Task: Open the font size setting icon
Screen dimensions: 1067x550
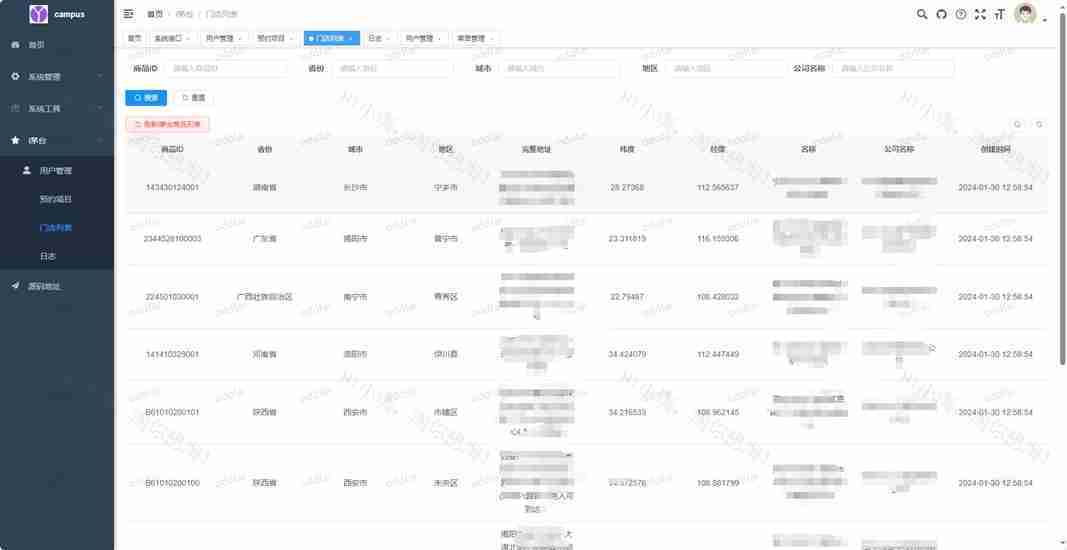Action: tap(999, 14)
